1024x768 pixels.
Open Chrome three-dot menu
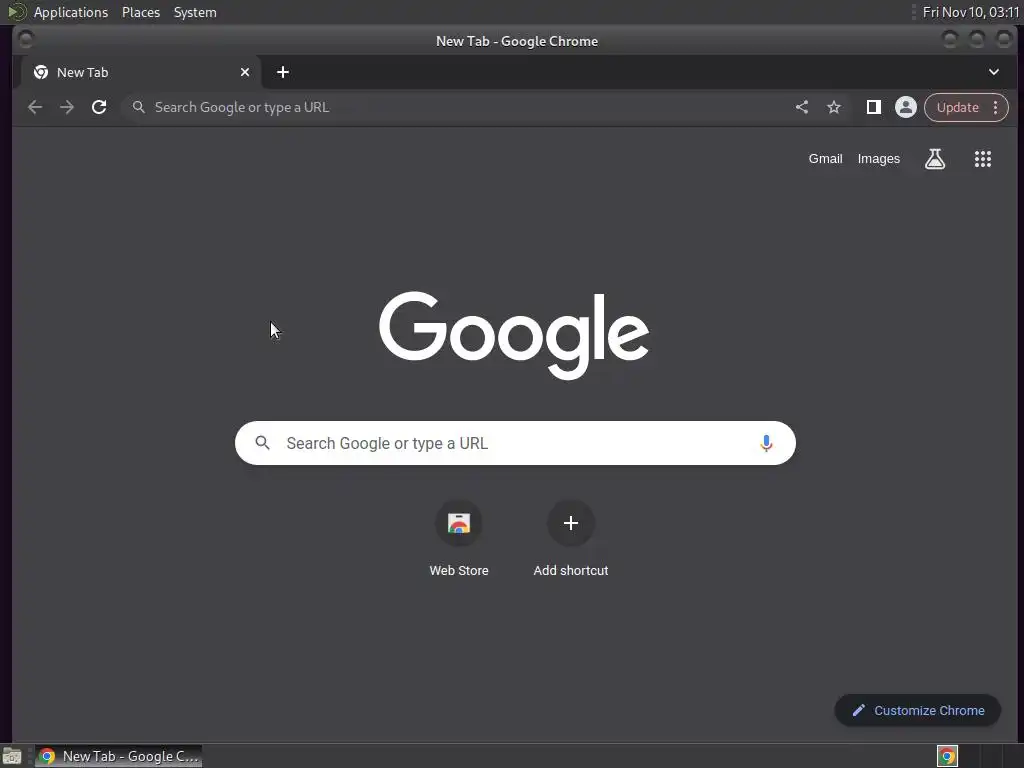996,107
